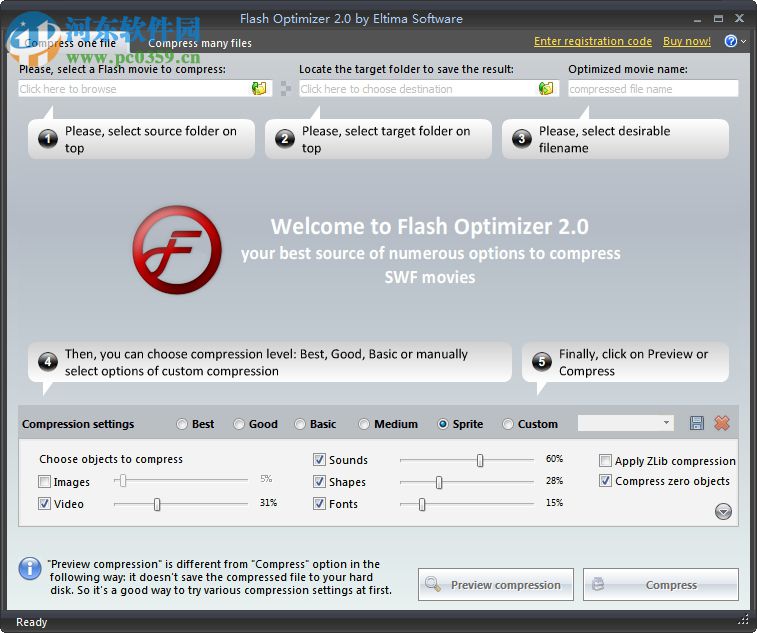Viewport: 757px width, 633px height.
Task: Click the Video 31% value label
Action: (268, 503)
